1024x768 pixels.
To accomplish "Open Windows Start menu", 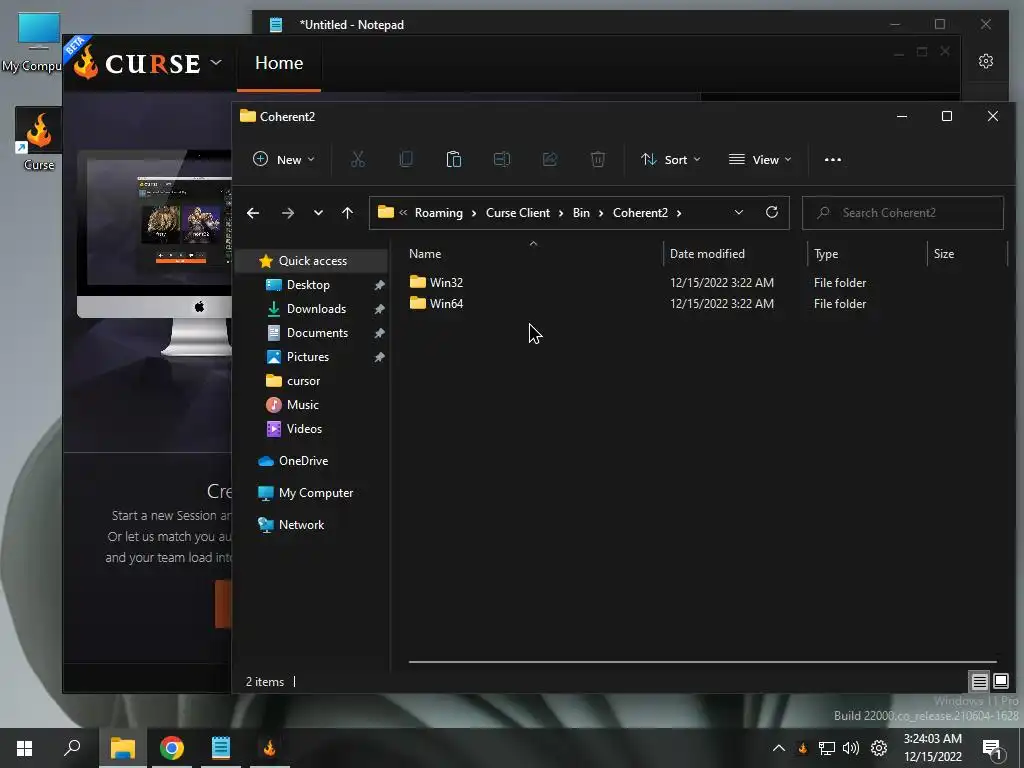I will pyautogui.click(x=24, y=748).
